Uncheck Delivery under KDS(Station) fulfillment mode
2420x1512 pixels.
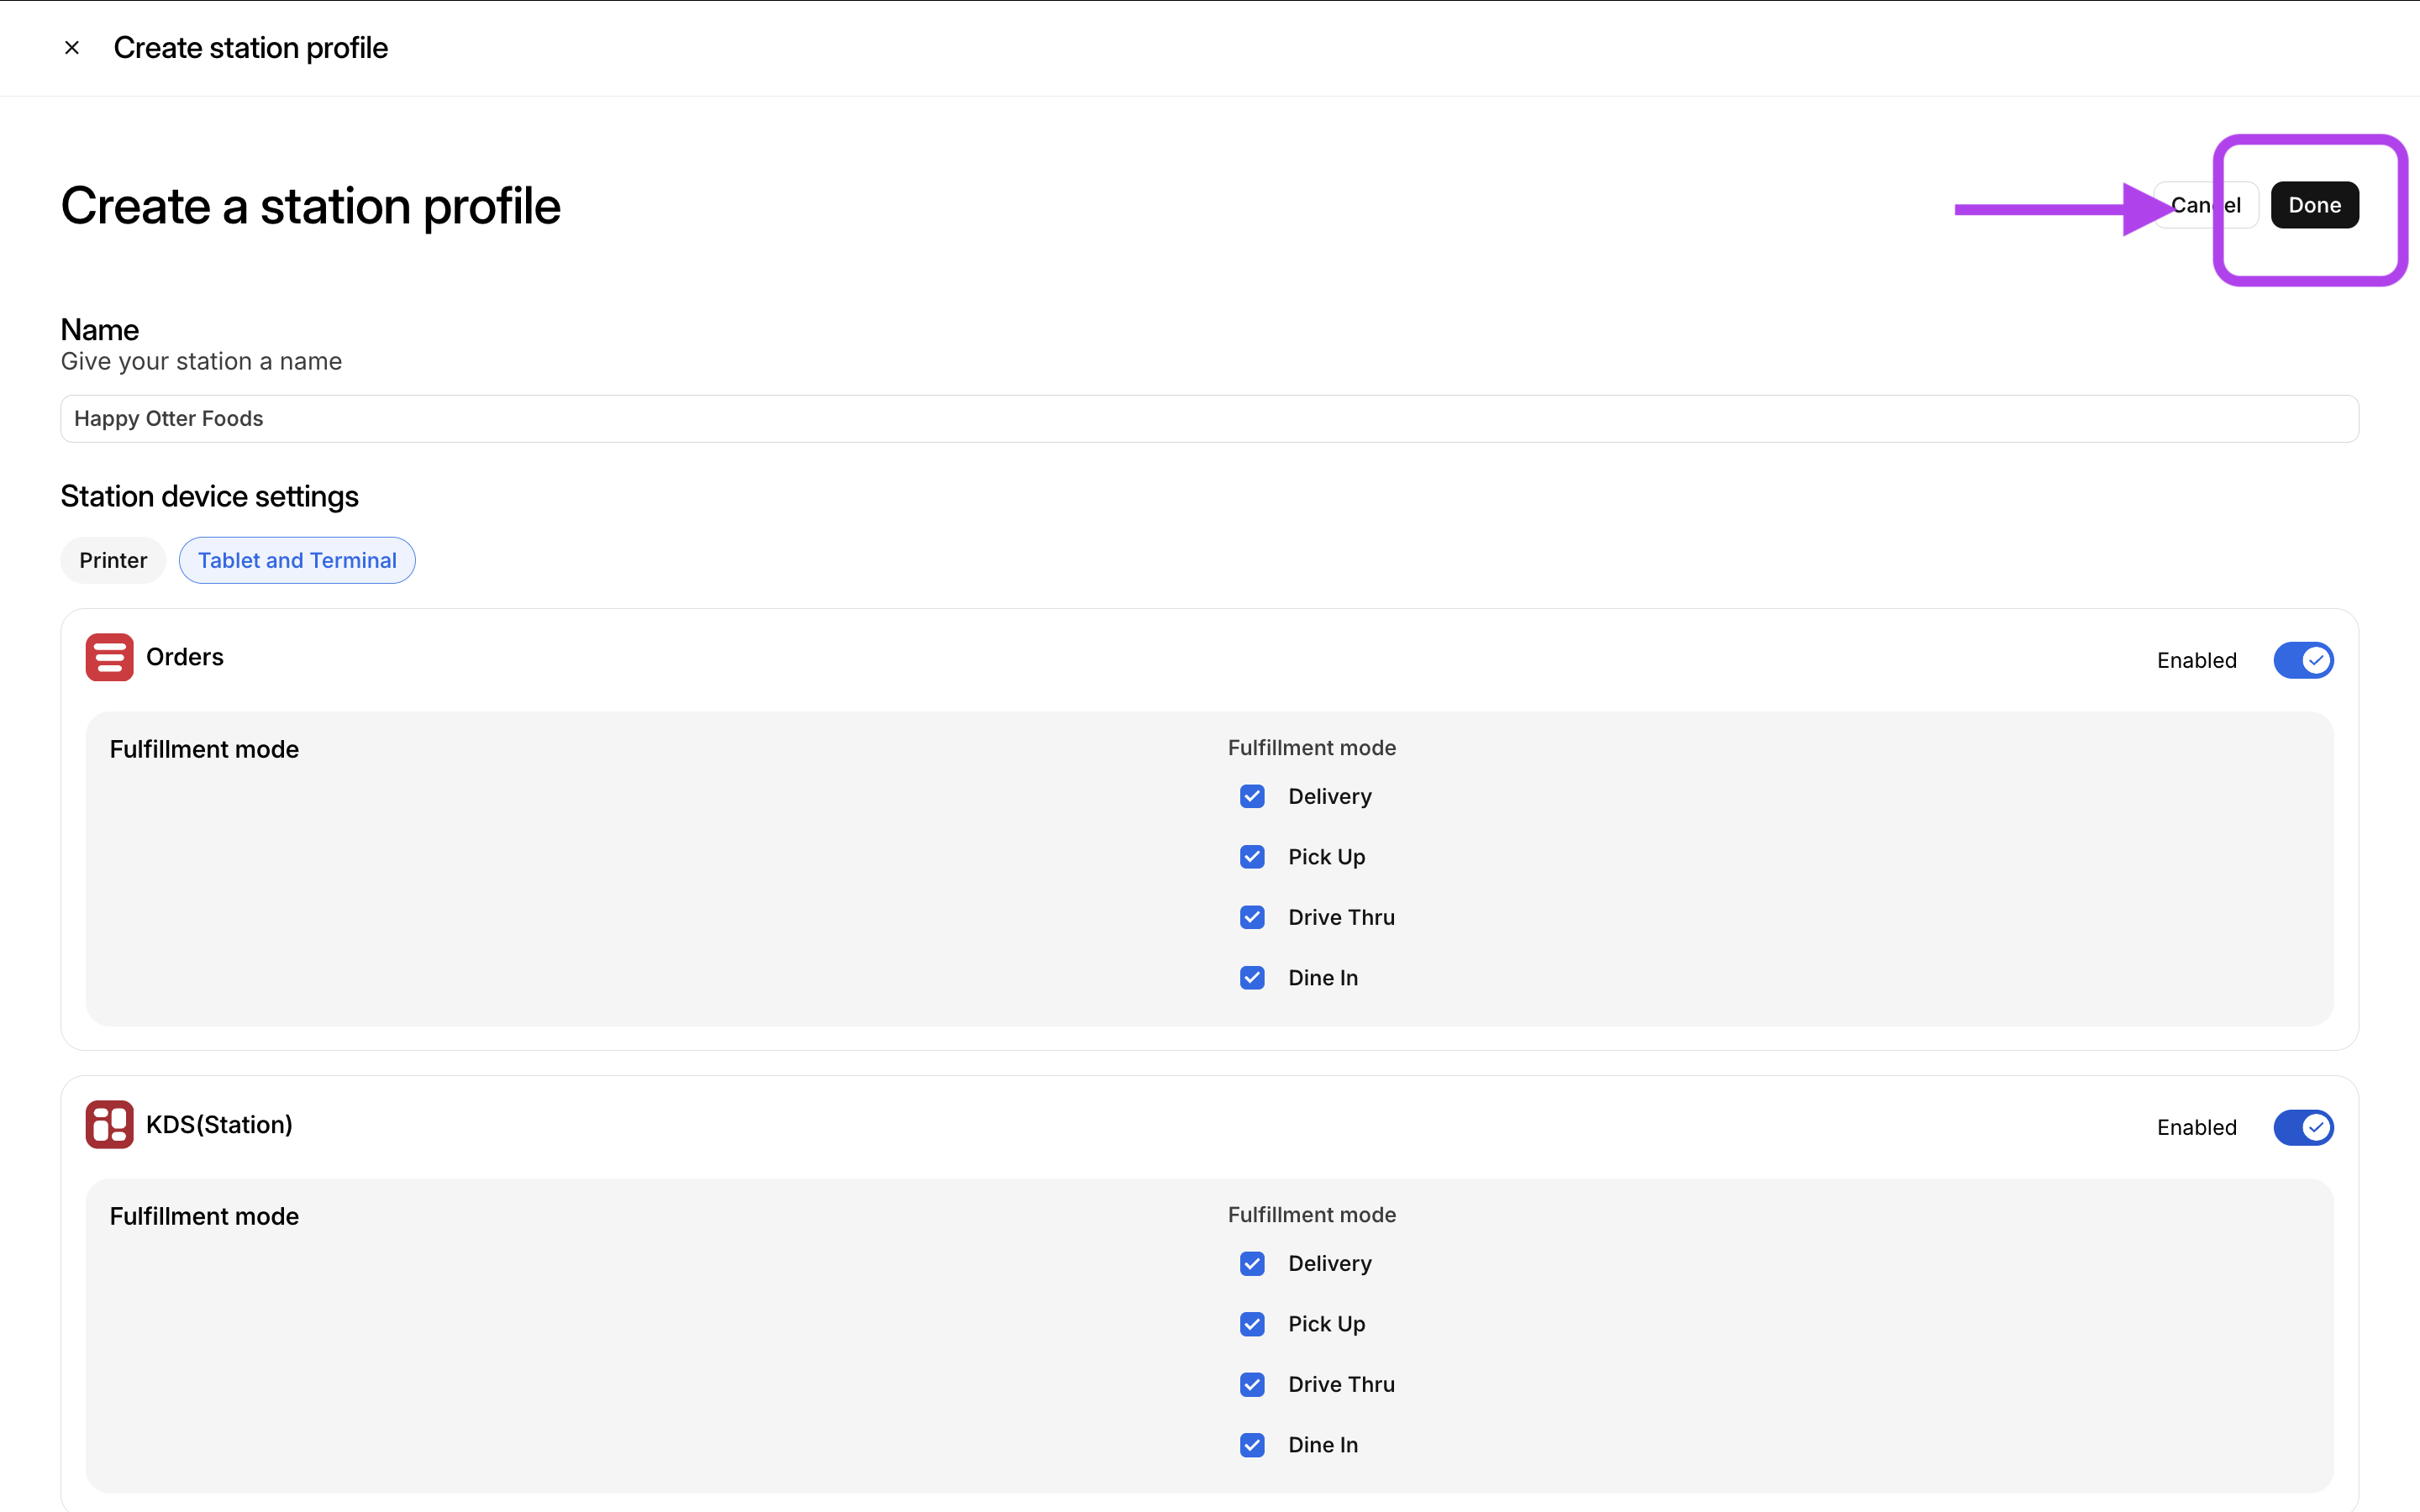1252,1263
